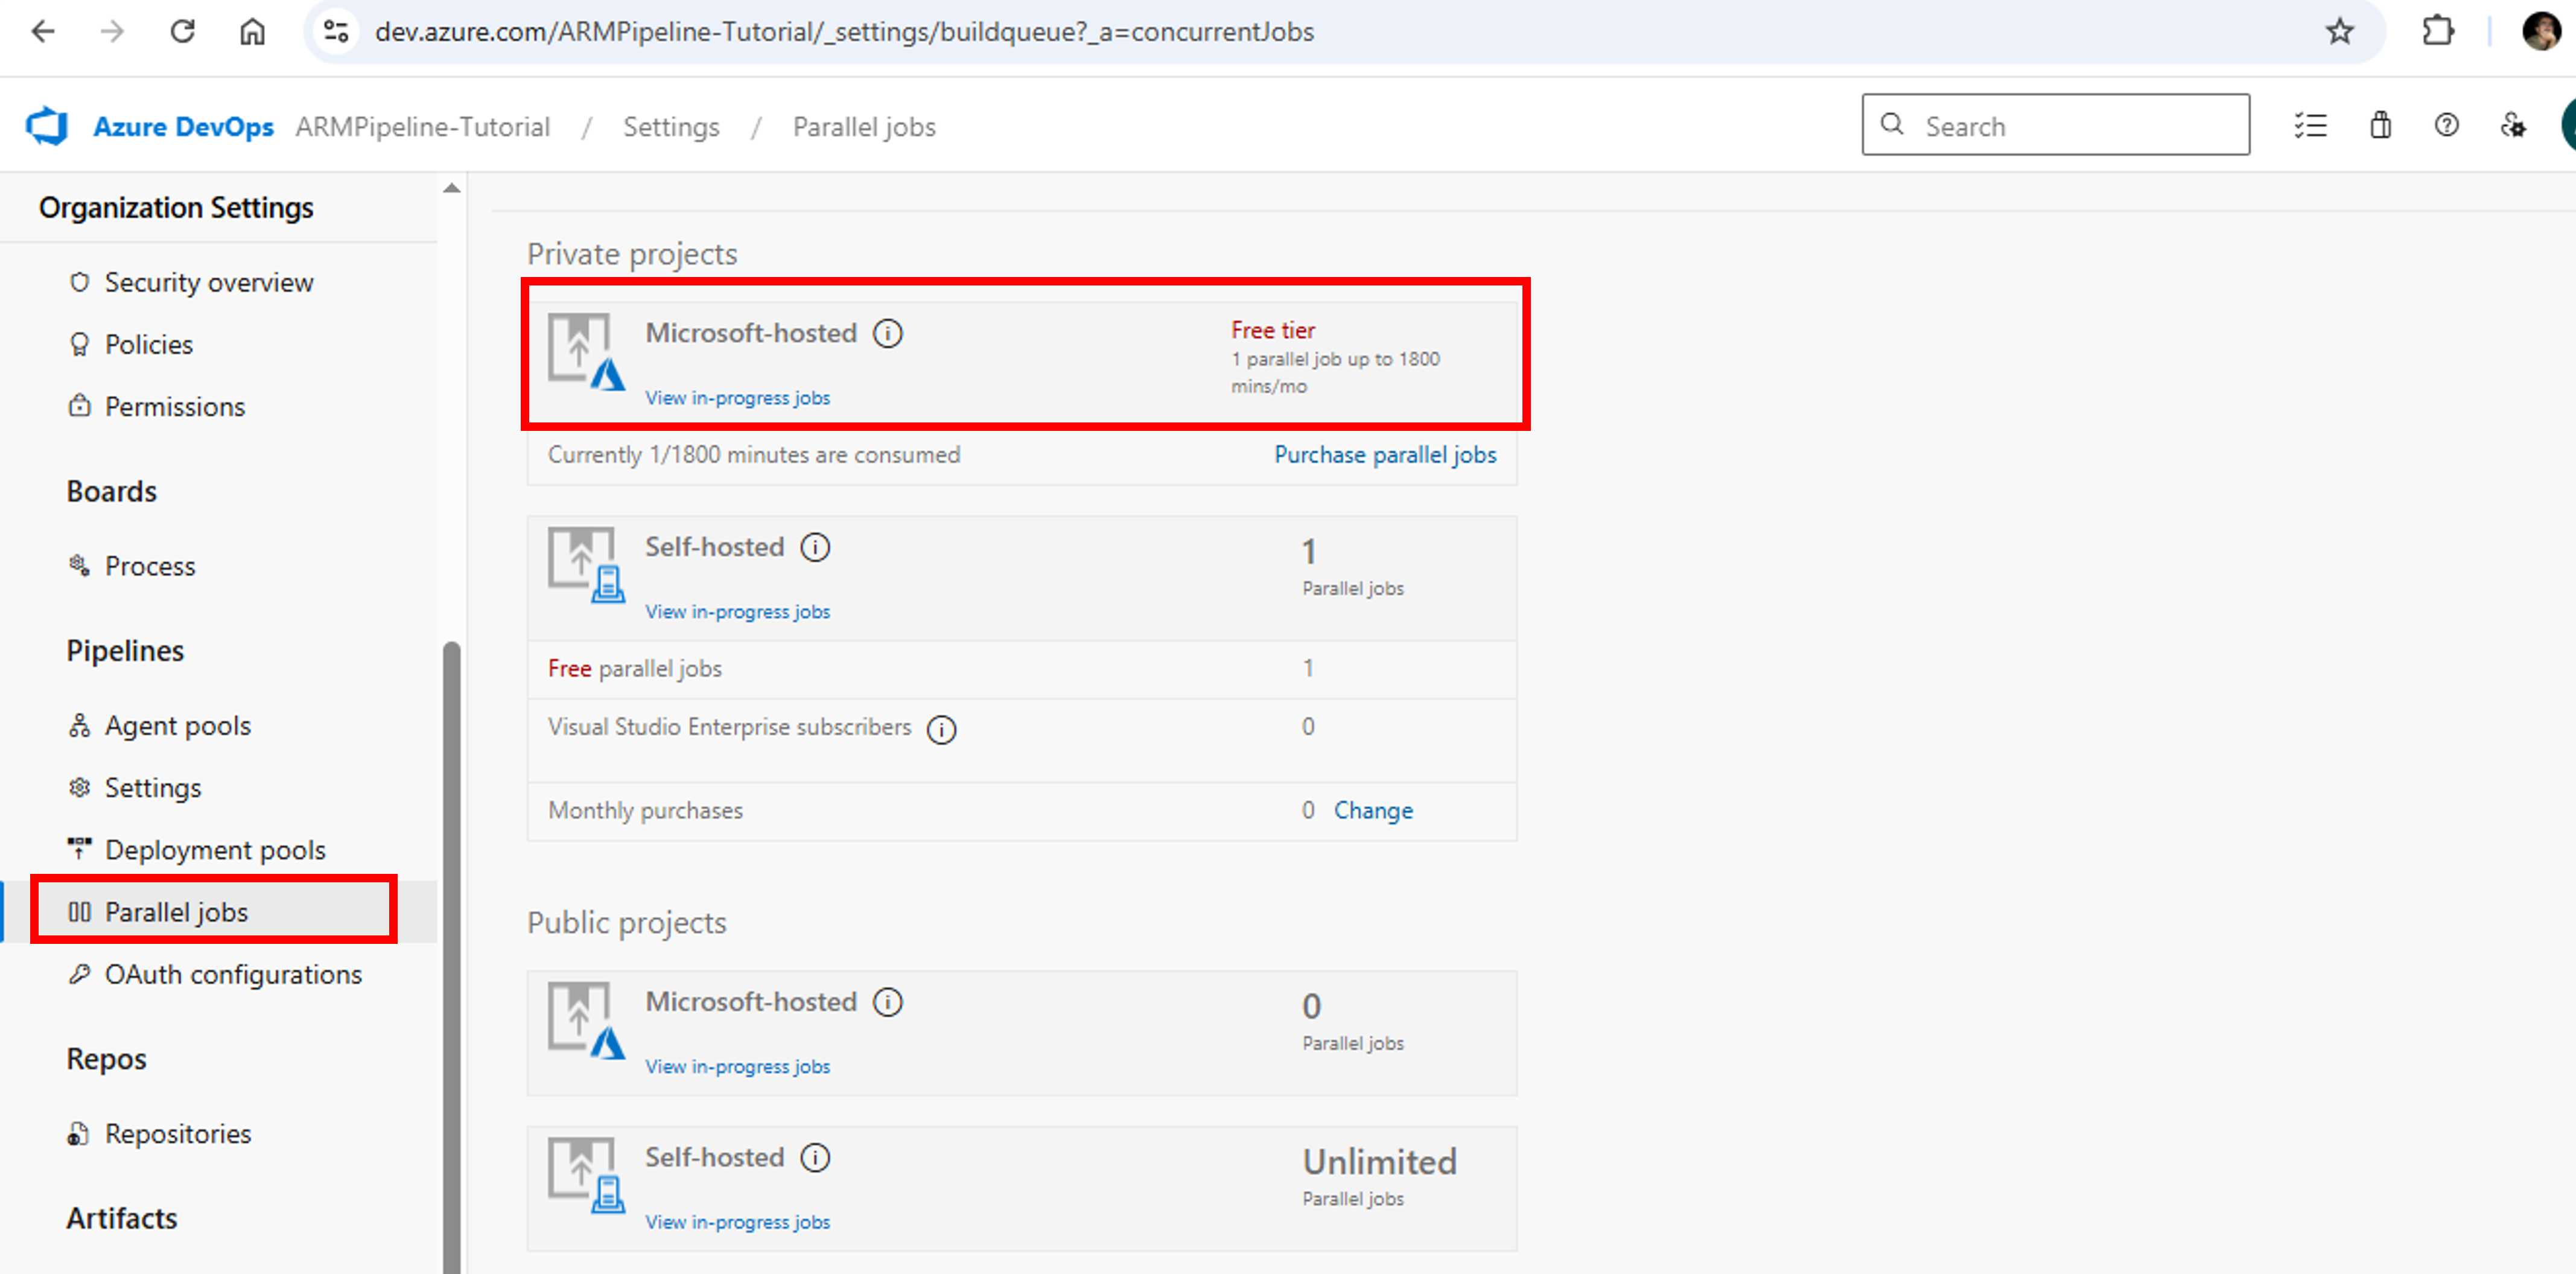Click the info icon beside Visual Studio Enterprise subscribers
The height and width of the screenshot is (1274, 2576).
(941, 729)
